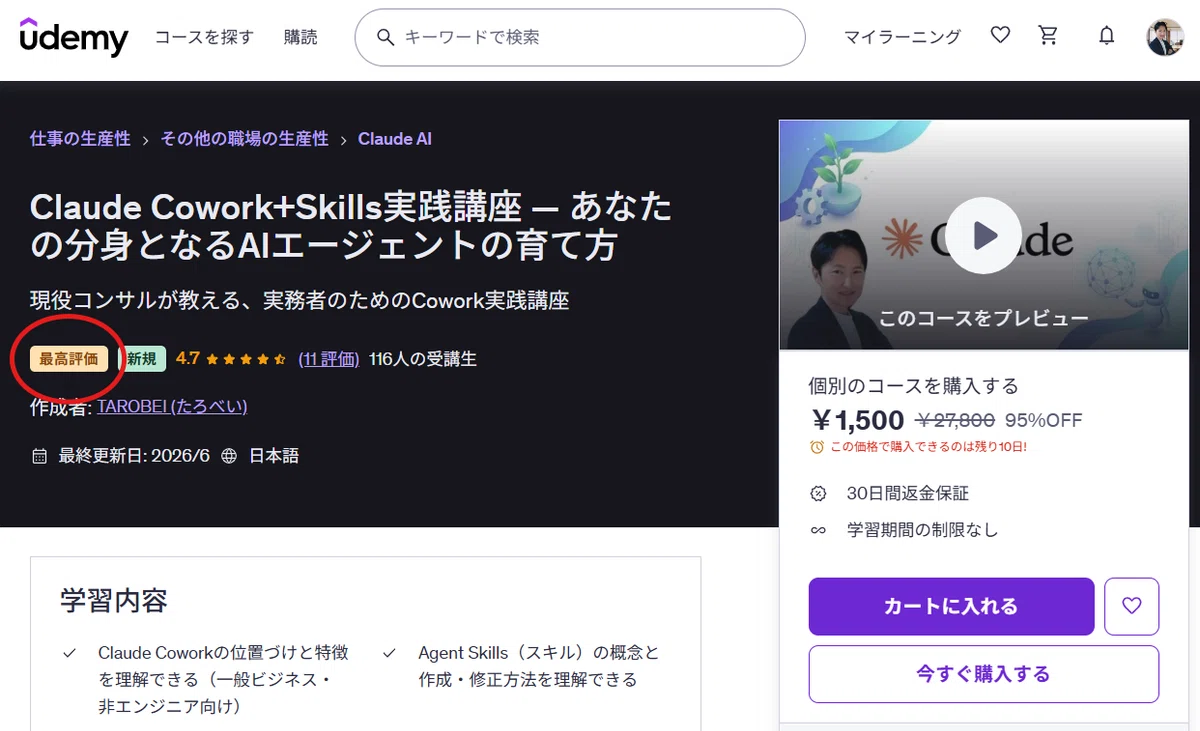1200x731 pixels.
Task: Open the notifications bell icon
Action: click(1106, 36)
